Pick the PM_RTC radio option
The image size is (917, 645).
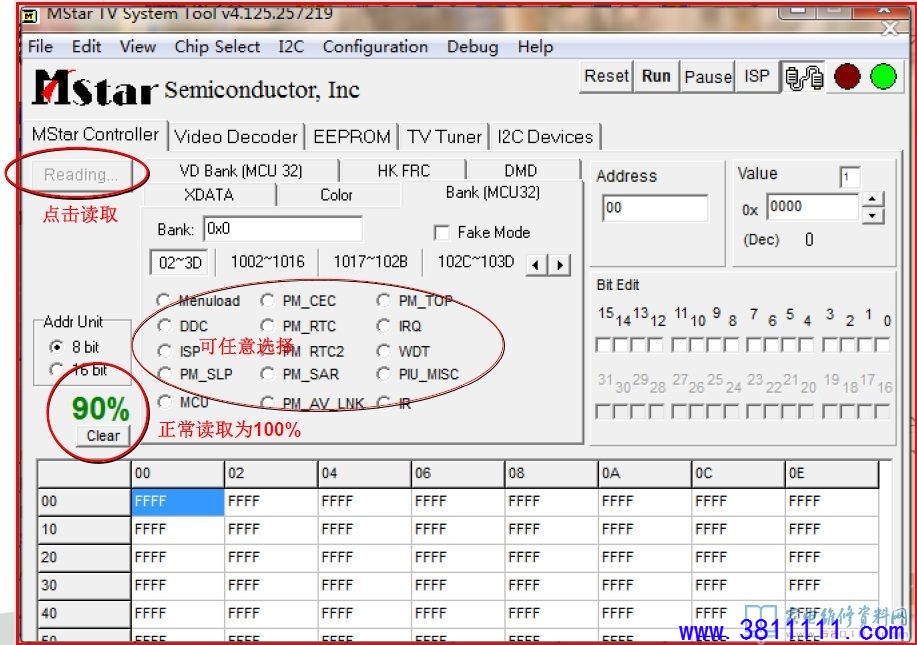tap(267, 326)
